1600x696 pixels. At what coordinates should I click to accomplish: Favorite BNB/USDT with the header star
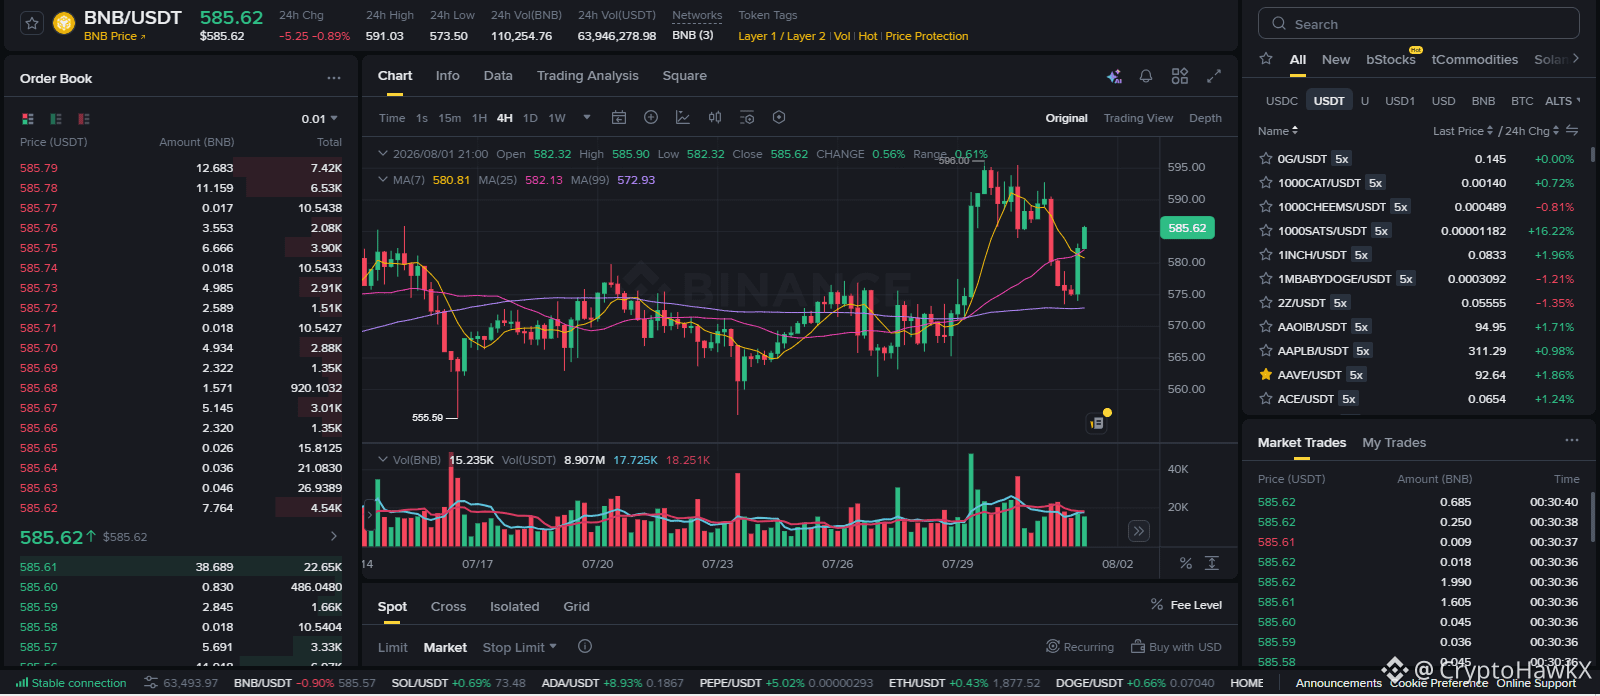[32, 23]
